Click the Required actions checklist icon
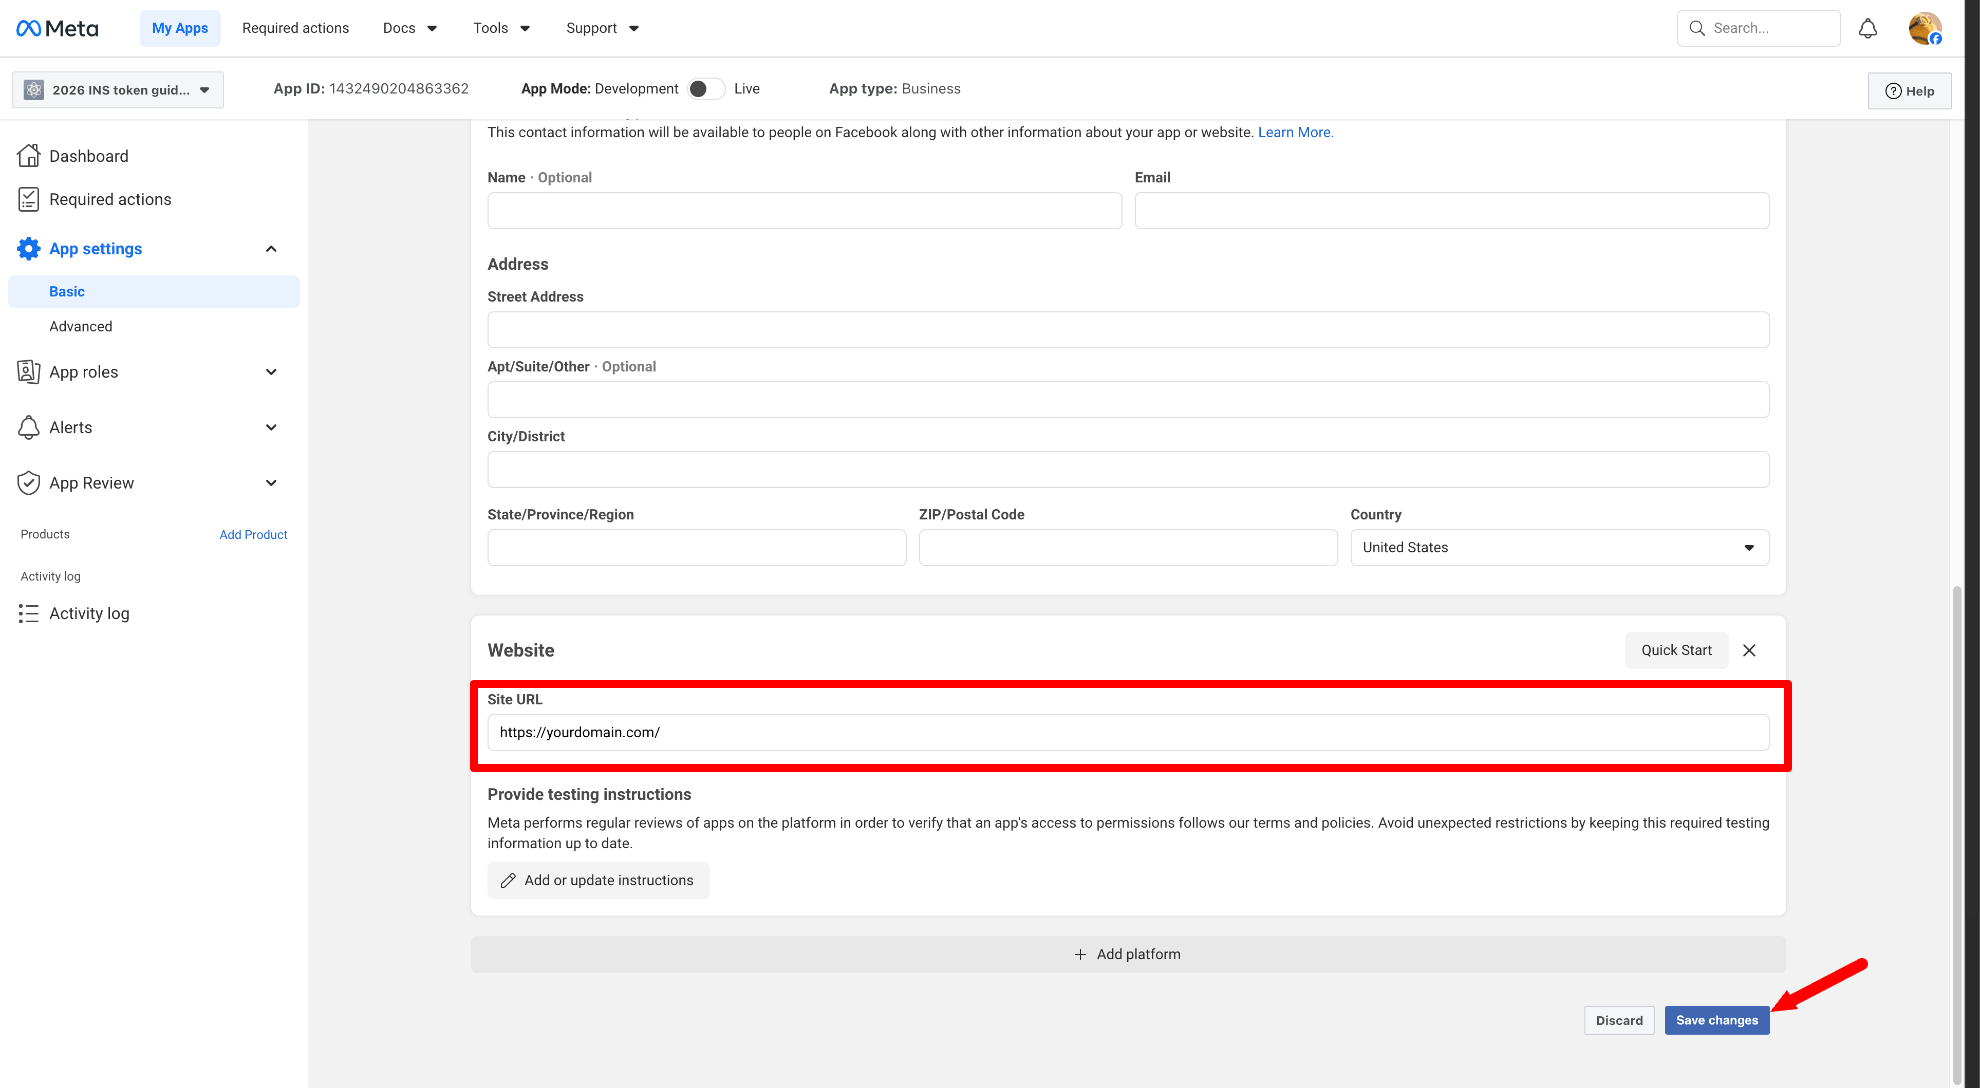The height and width of the screenshot is (1088, 1980). click(29, 199)
